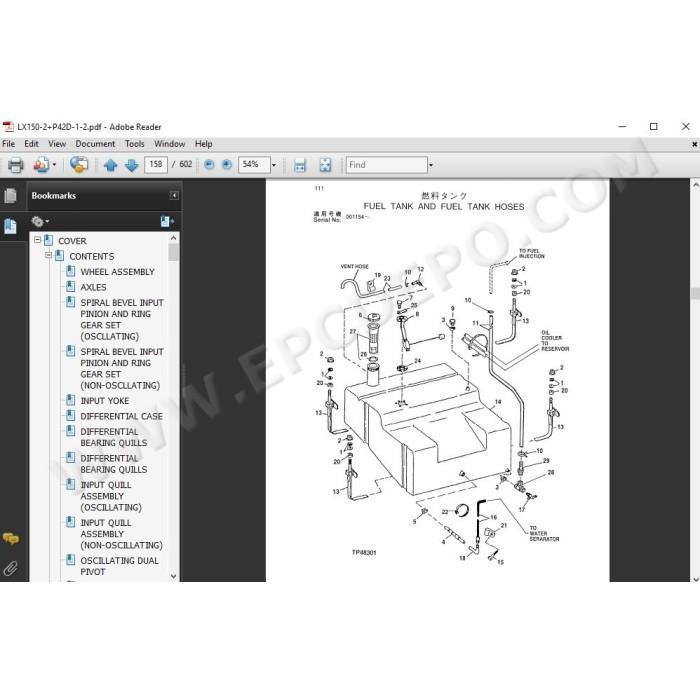Open the zoom percentage dropdown arrow
The width and height of the screenshot is (700, 700).
click(274, 165)
